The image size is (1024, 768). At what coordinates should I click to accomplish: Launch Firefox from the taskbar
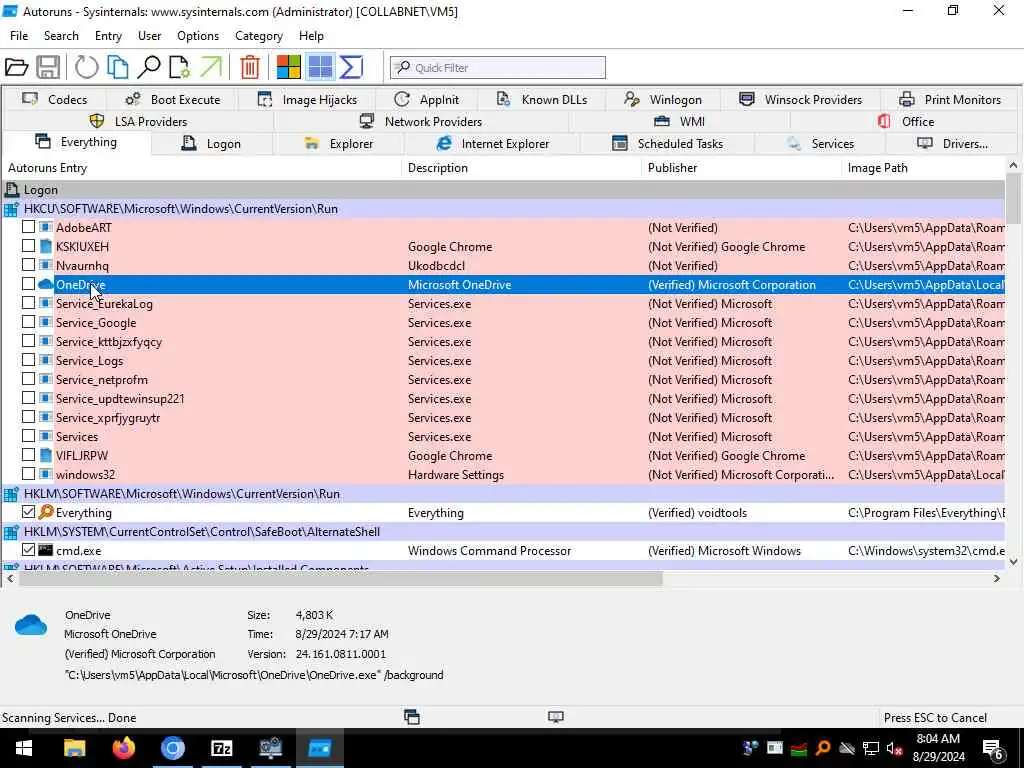[123, 748]
